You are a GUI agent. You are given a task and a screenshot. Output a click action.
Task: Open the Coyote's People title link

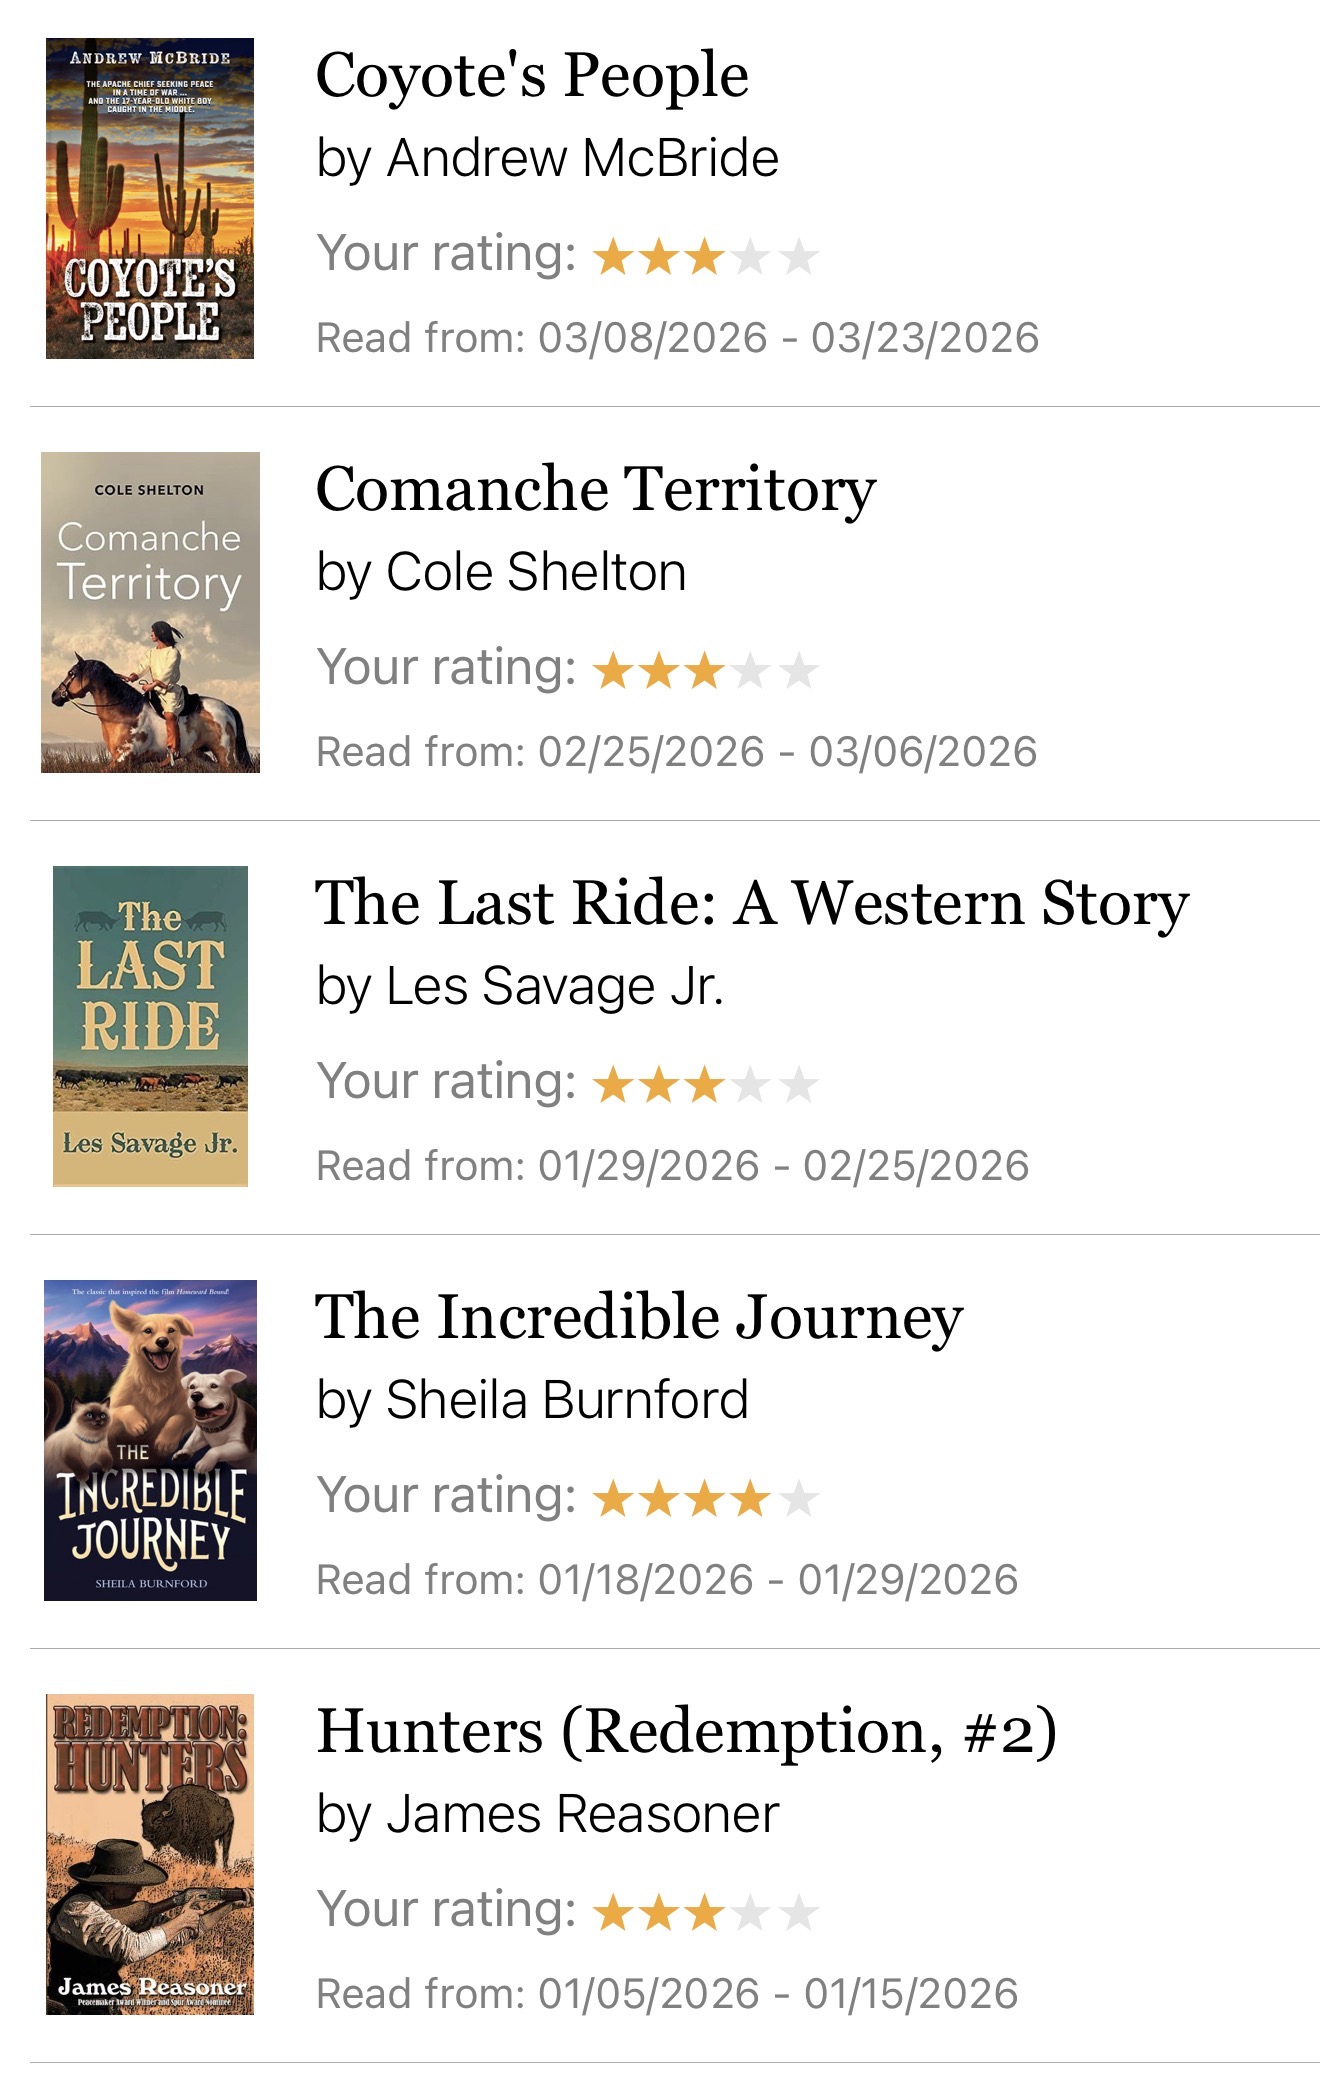click(532, 76)
